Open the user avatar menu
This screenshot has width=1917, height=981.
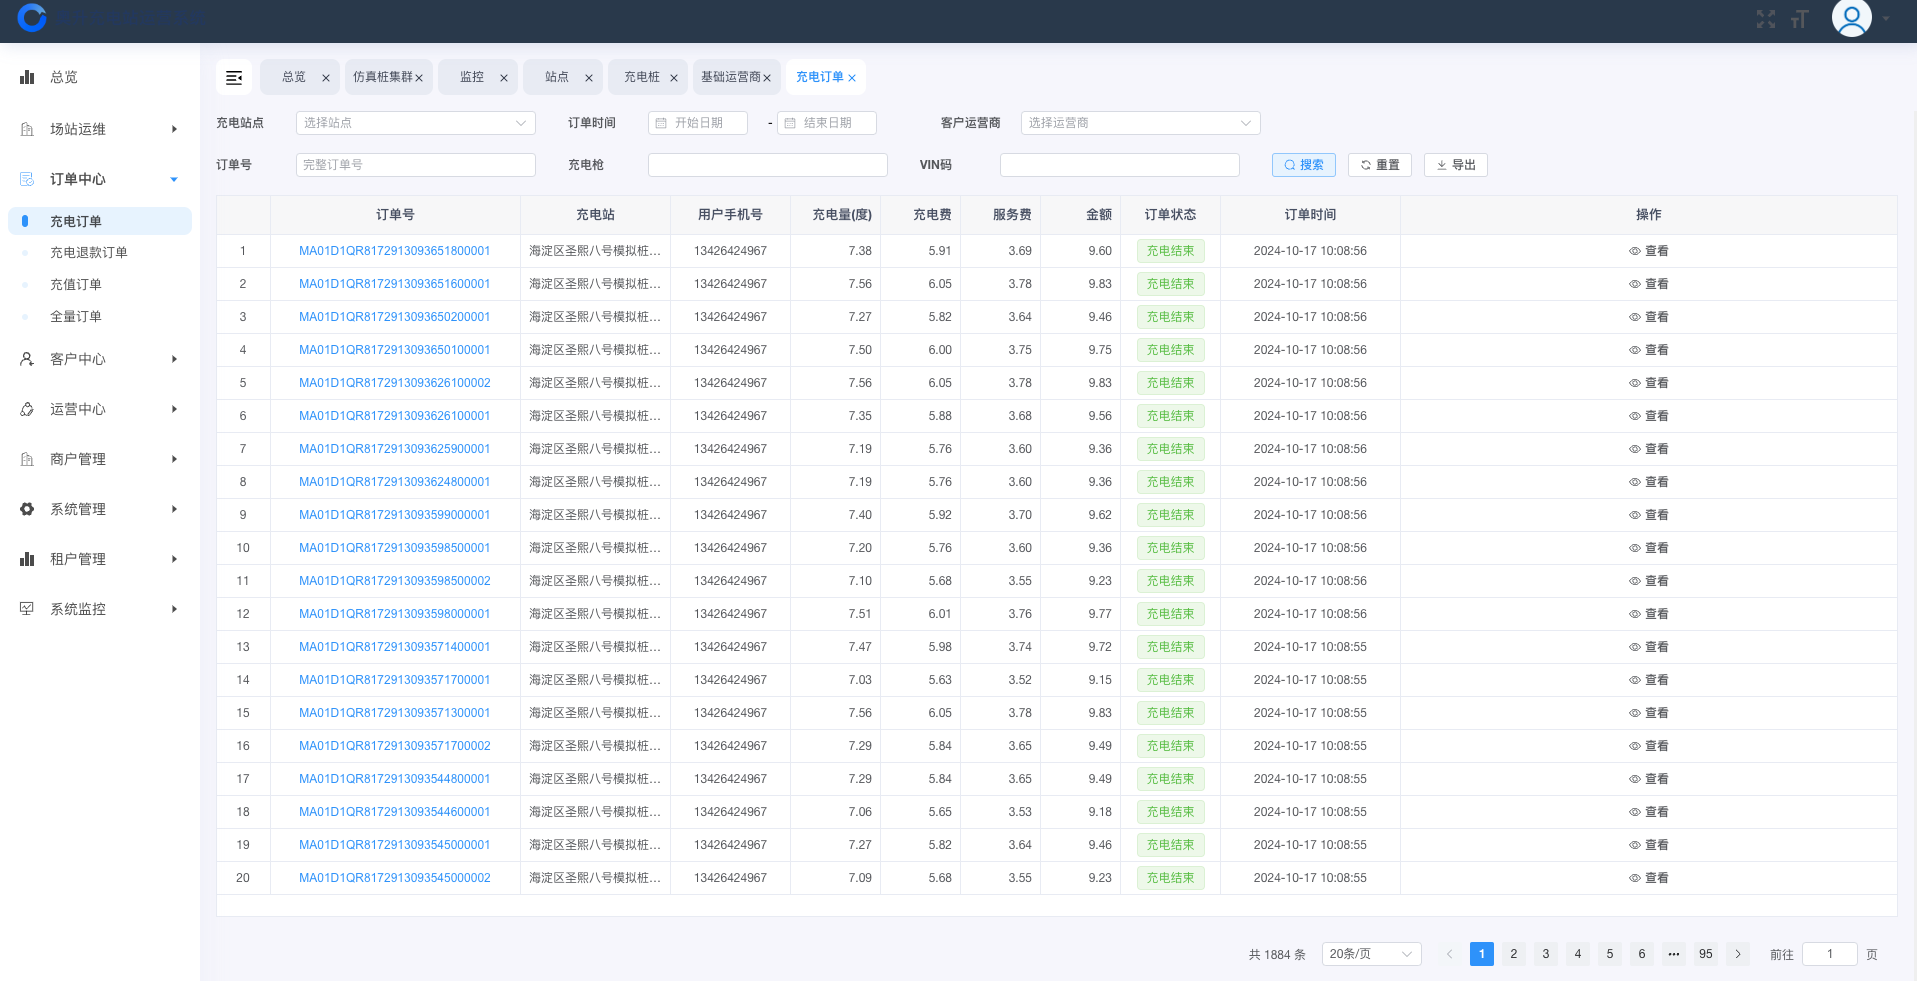(1851, 18)
